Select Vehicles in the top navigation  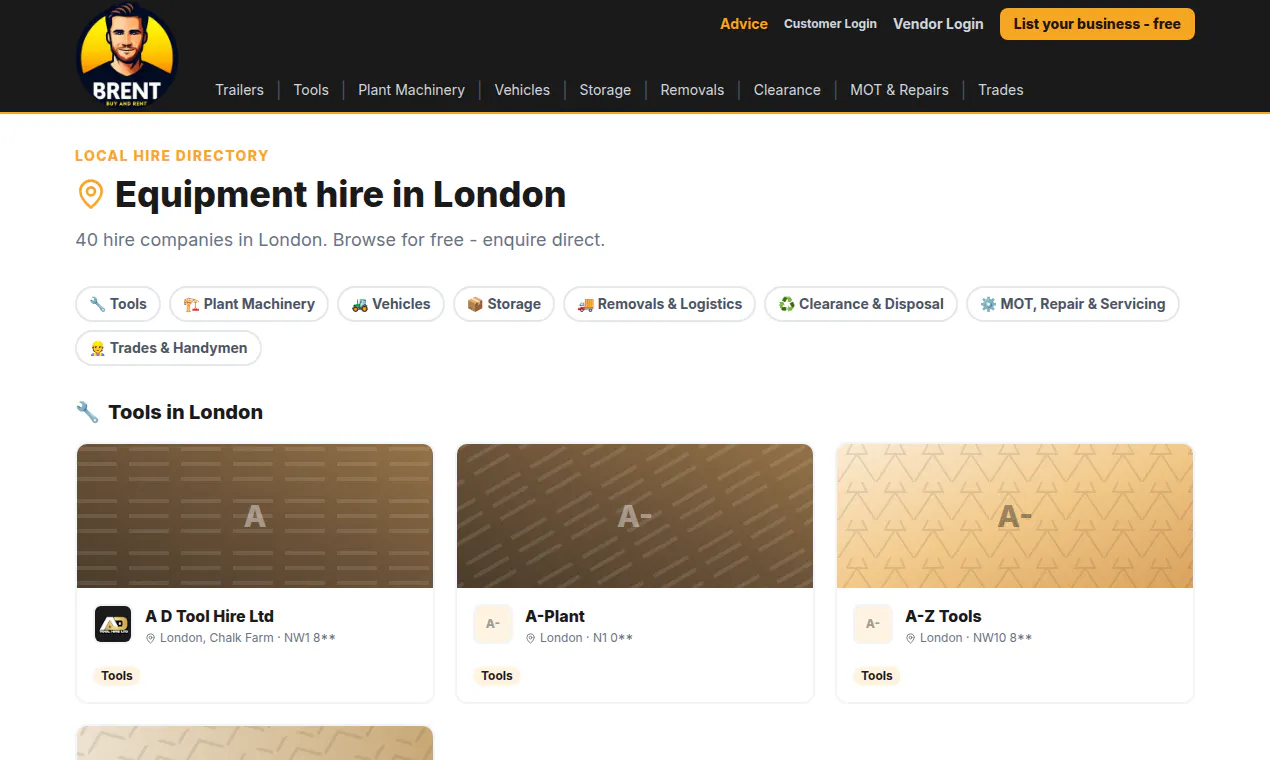coord(522,90)
